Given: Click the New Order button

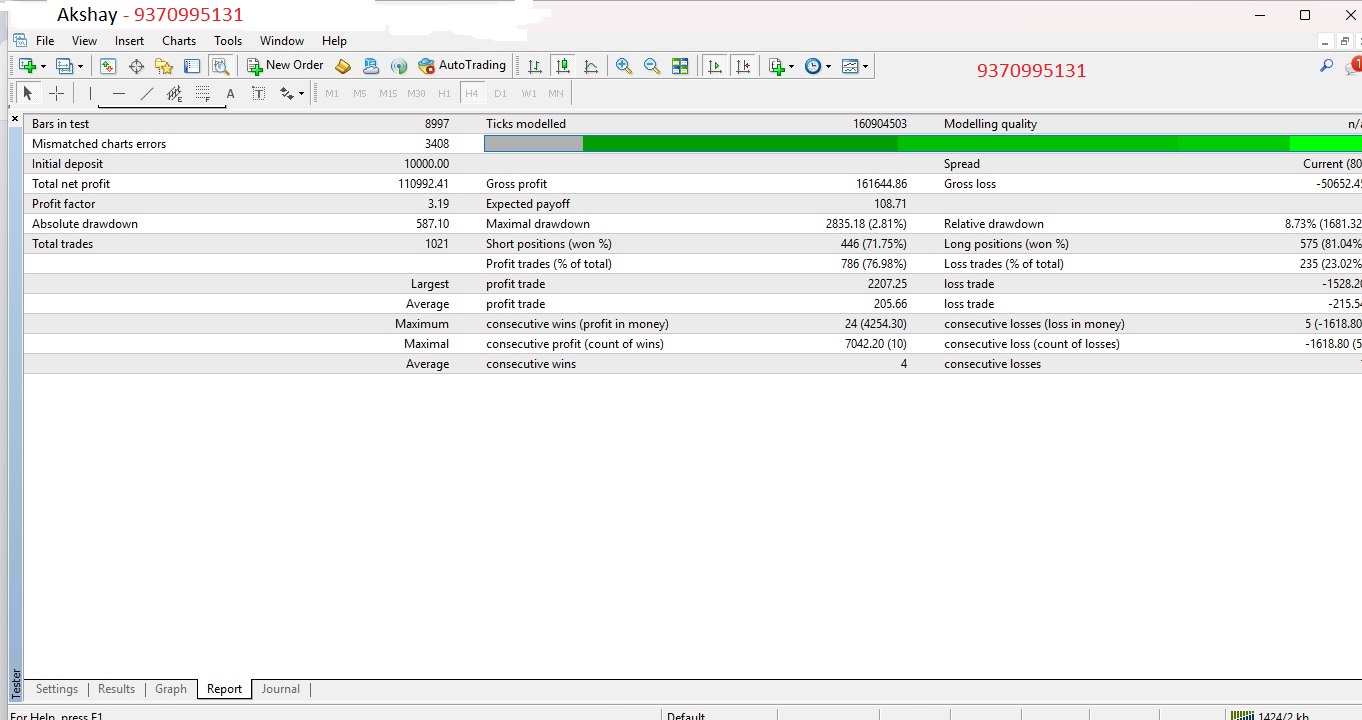Looking at the screenshot, I should click(x=286, y=66).
